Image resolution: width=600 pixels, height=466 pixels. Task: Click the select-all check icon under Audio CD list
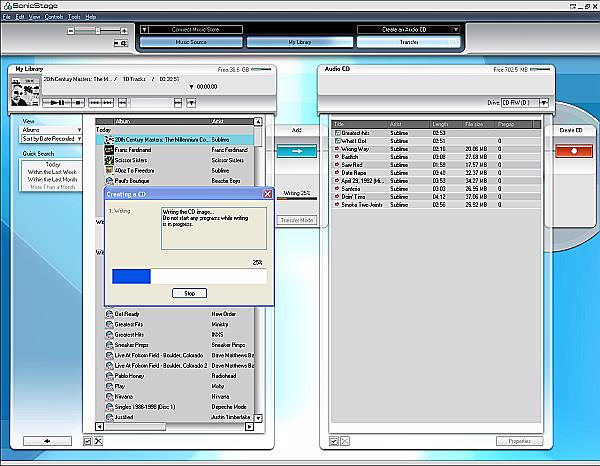pos(334,441)
